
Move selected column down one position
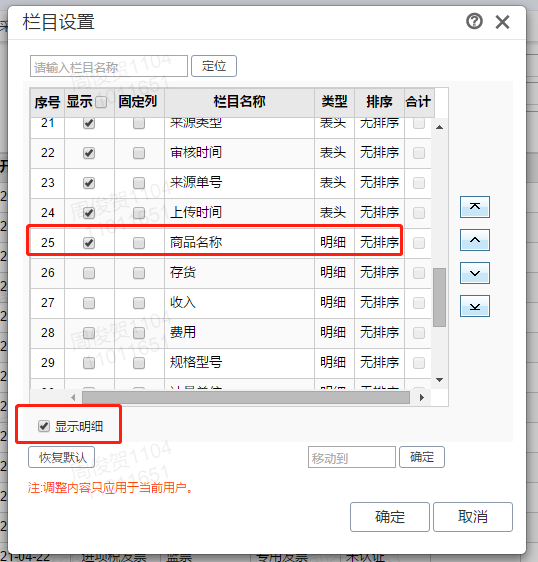pos(475,273)
